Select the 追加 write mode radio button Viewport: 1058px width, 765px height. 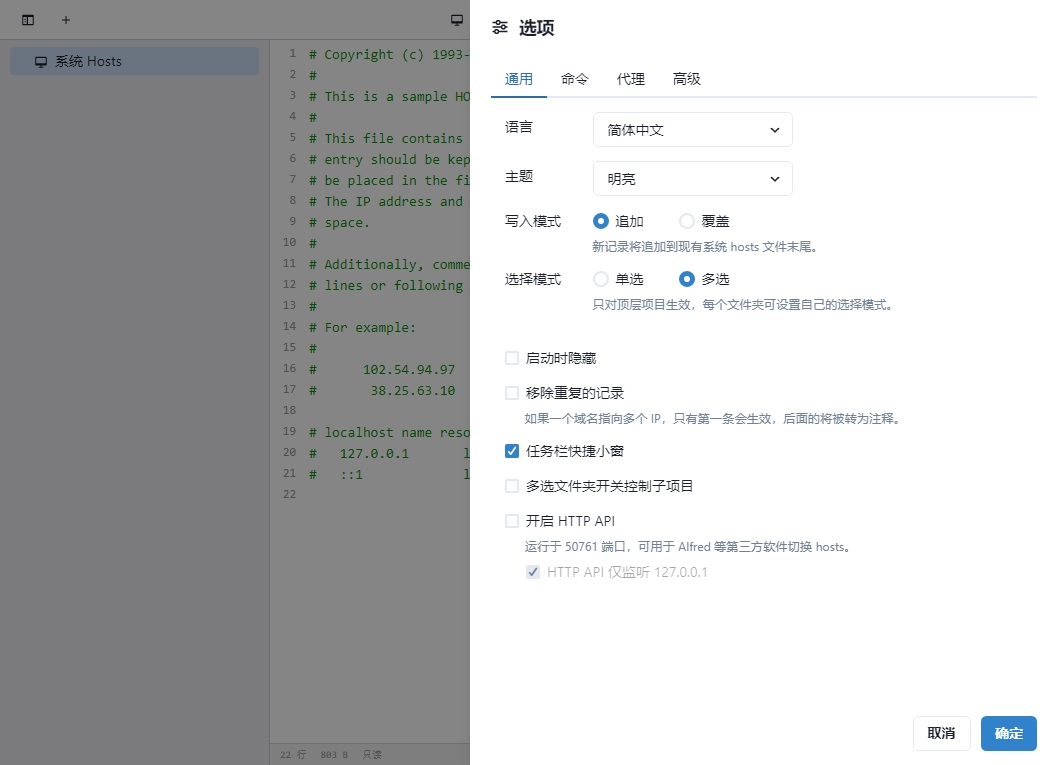click(601, 221)
